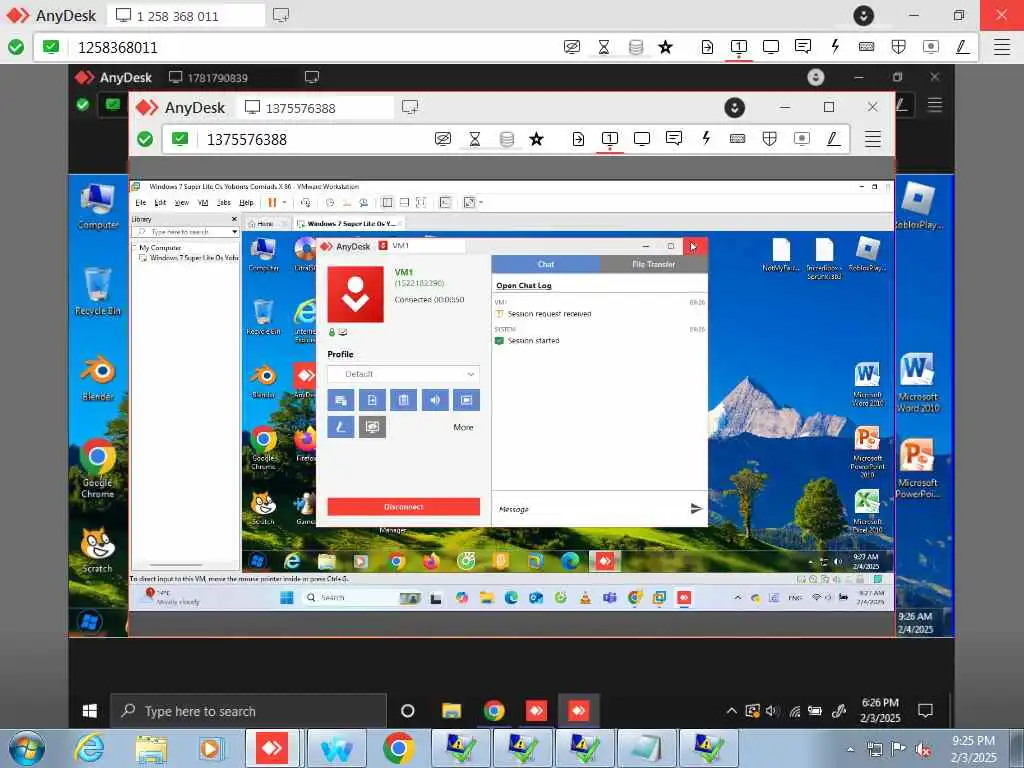
Task: Select session tab 1 258 368 011
Action: [186, 16]
